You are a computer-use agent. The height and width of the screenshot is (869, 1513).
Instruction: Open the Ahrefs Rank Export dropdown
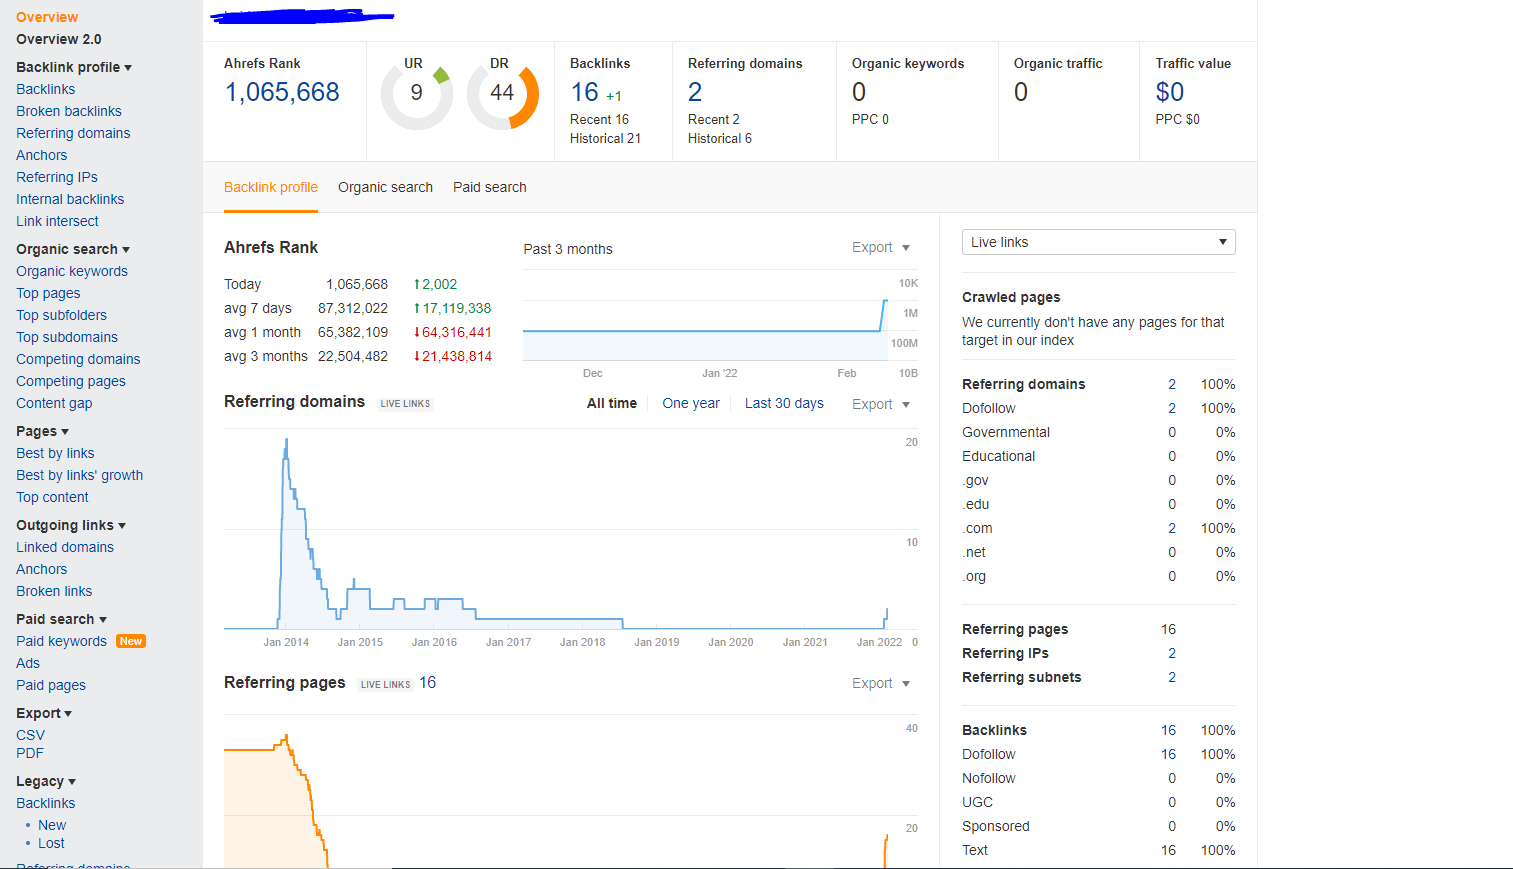(881, 248)
